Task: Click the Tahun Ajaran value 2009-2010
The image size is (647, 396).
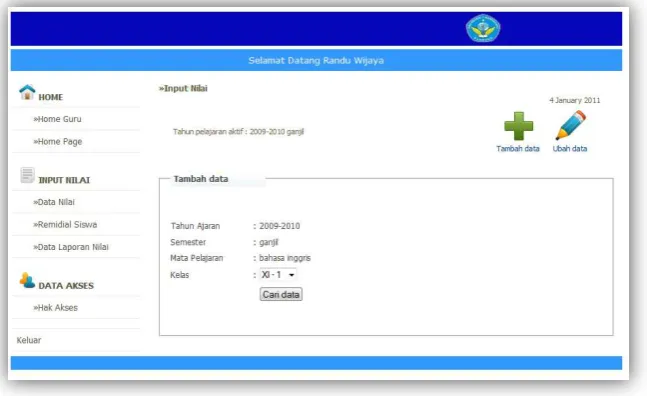Action: coord(279,226)
